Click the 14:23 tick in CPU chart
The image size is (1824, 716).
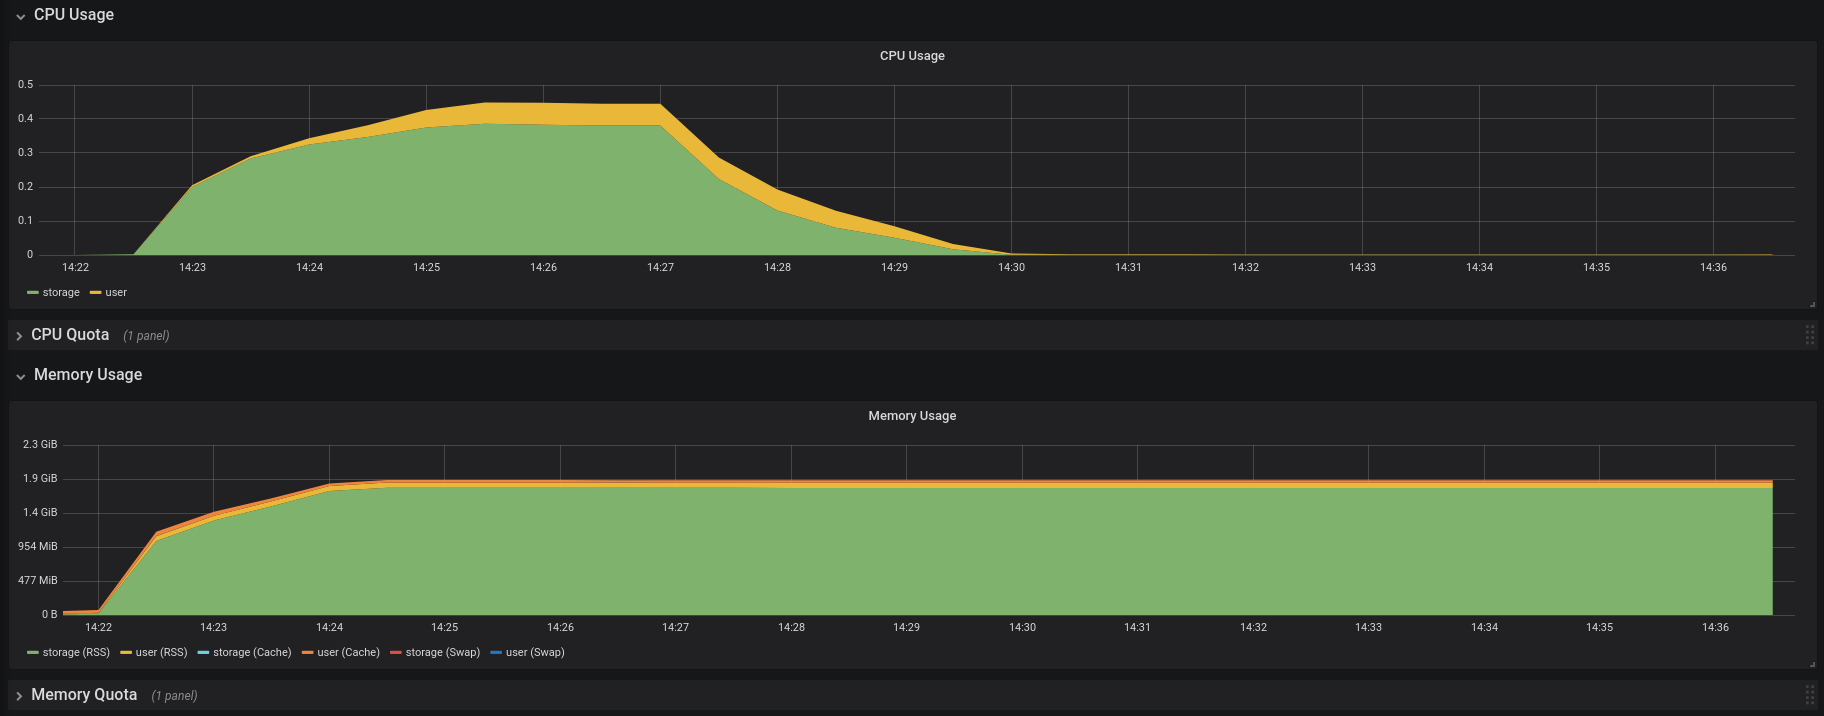click(192, 268)
